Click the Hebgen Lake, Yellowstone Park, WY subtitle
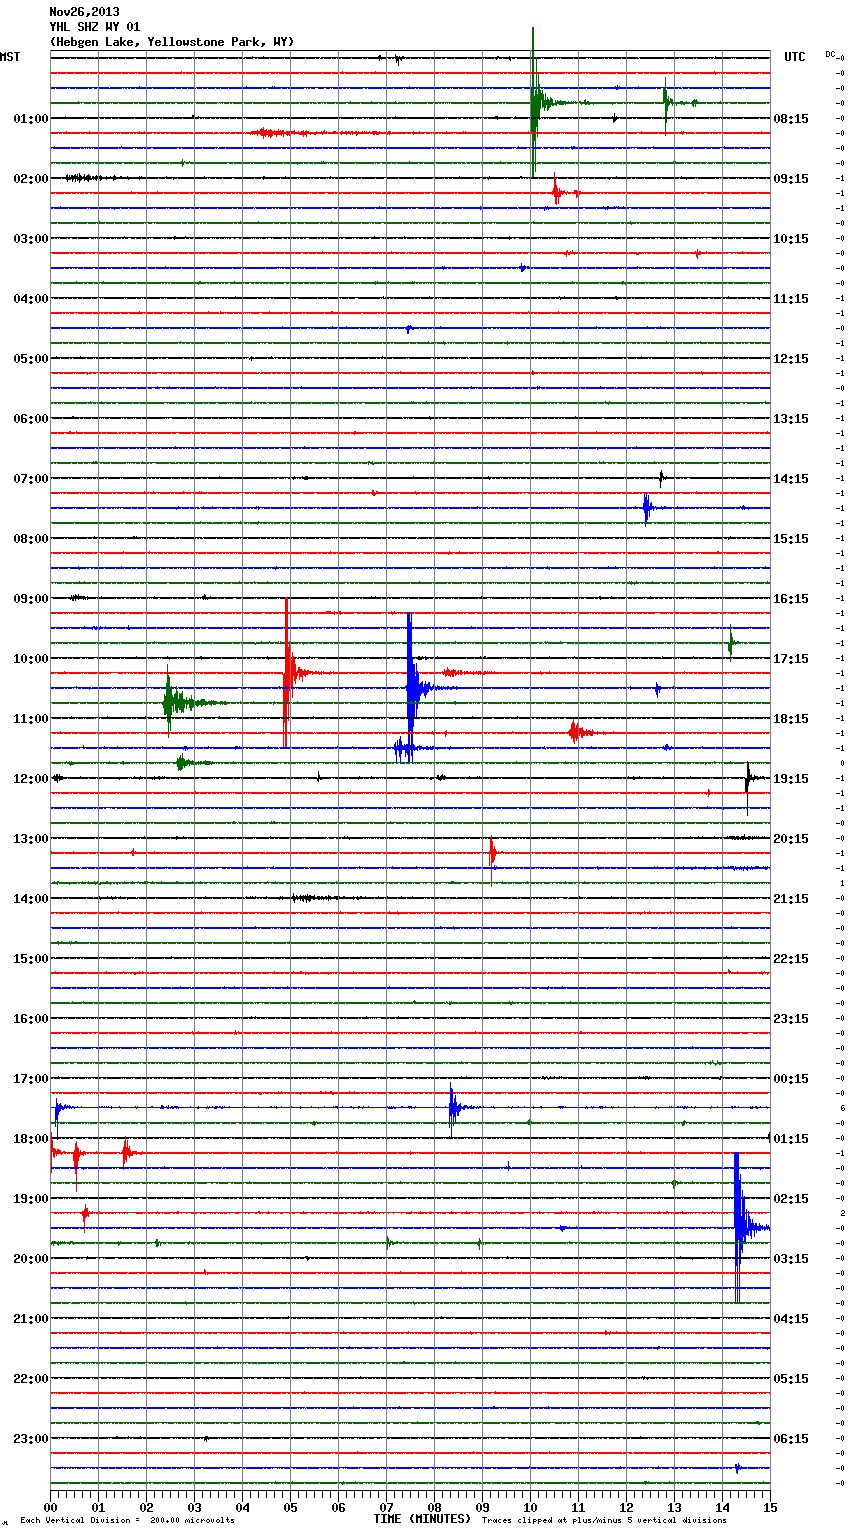The image size is (850, 1534). click(172, 42)
